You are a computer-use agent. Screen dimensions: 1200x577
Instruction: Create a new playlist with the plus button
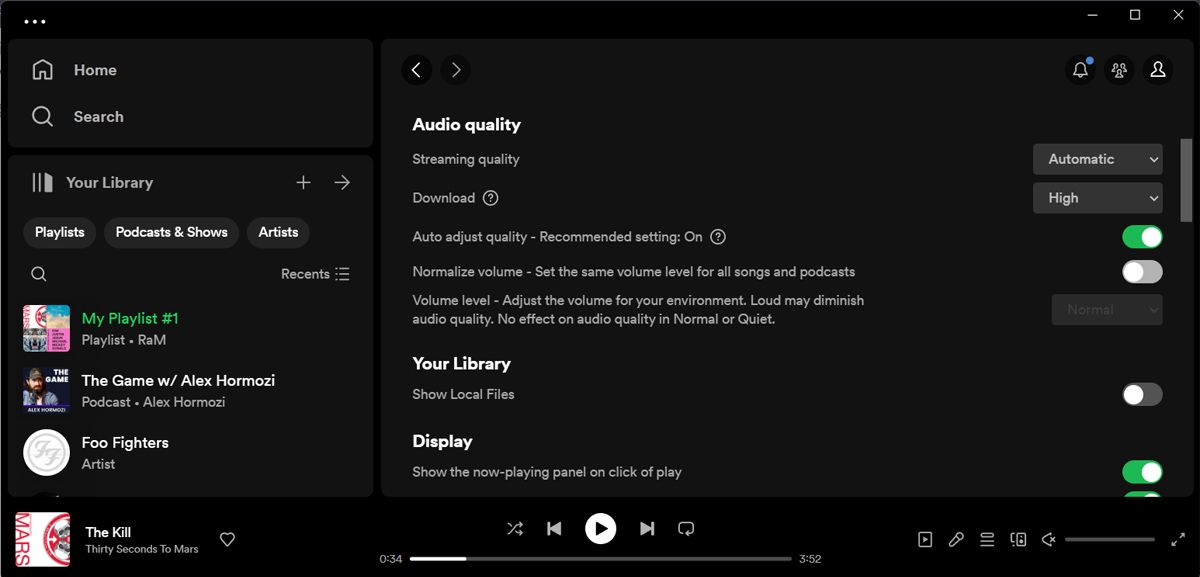(x=303, y=182)
